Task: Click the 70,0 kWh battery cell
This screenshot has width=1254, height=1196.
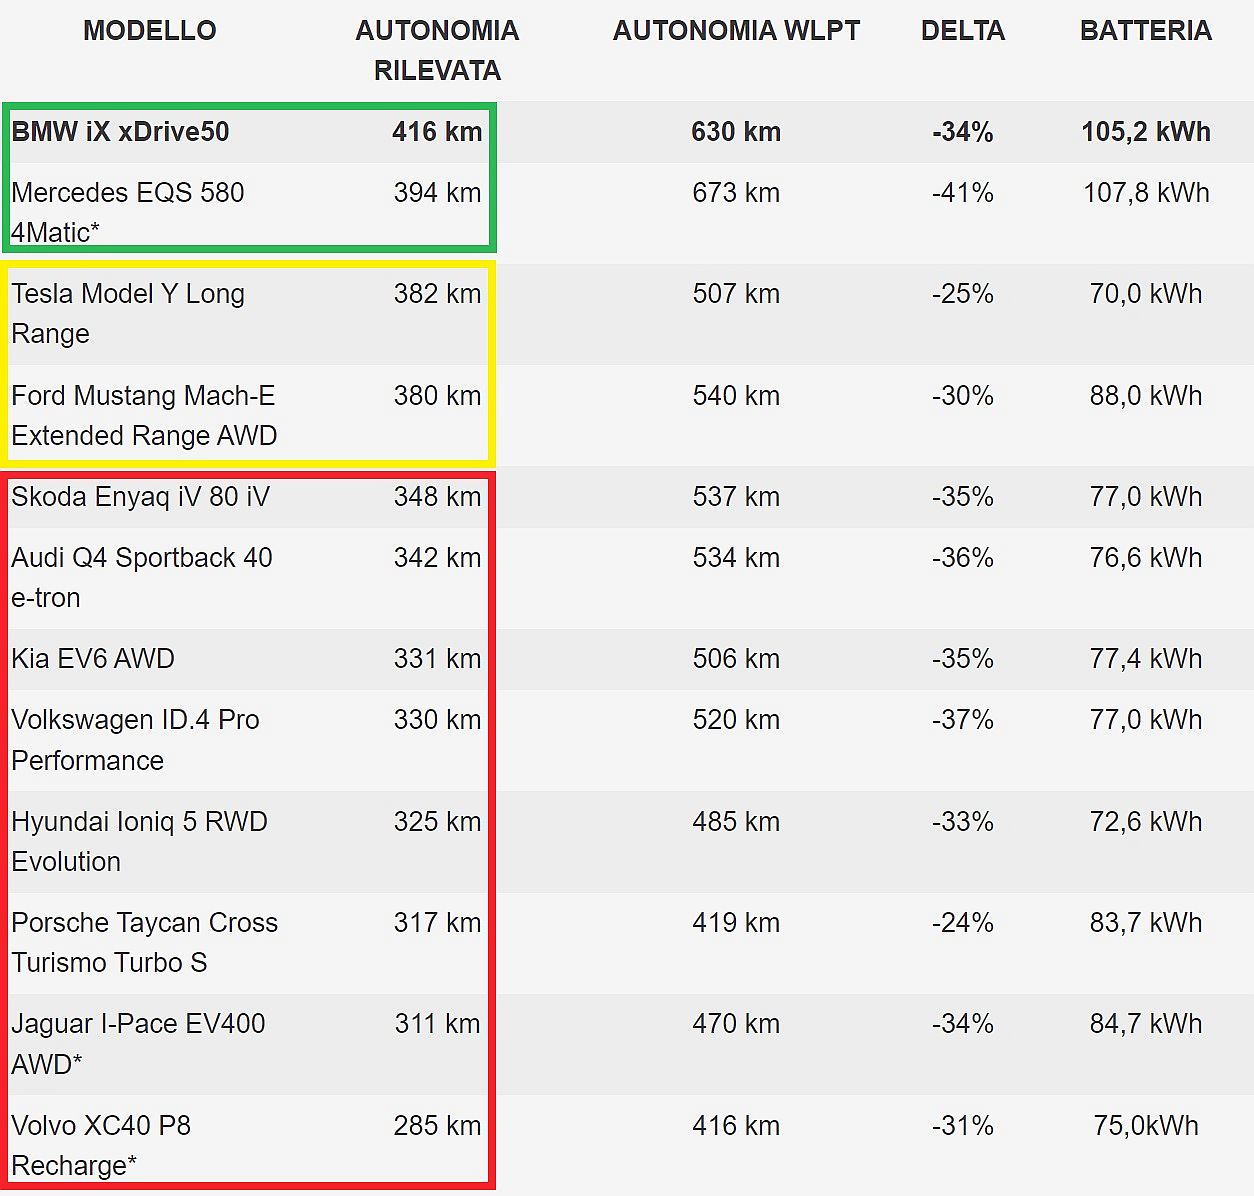Action: click(1146, 293)
